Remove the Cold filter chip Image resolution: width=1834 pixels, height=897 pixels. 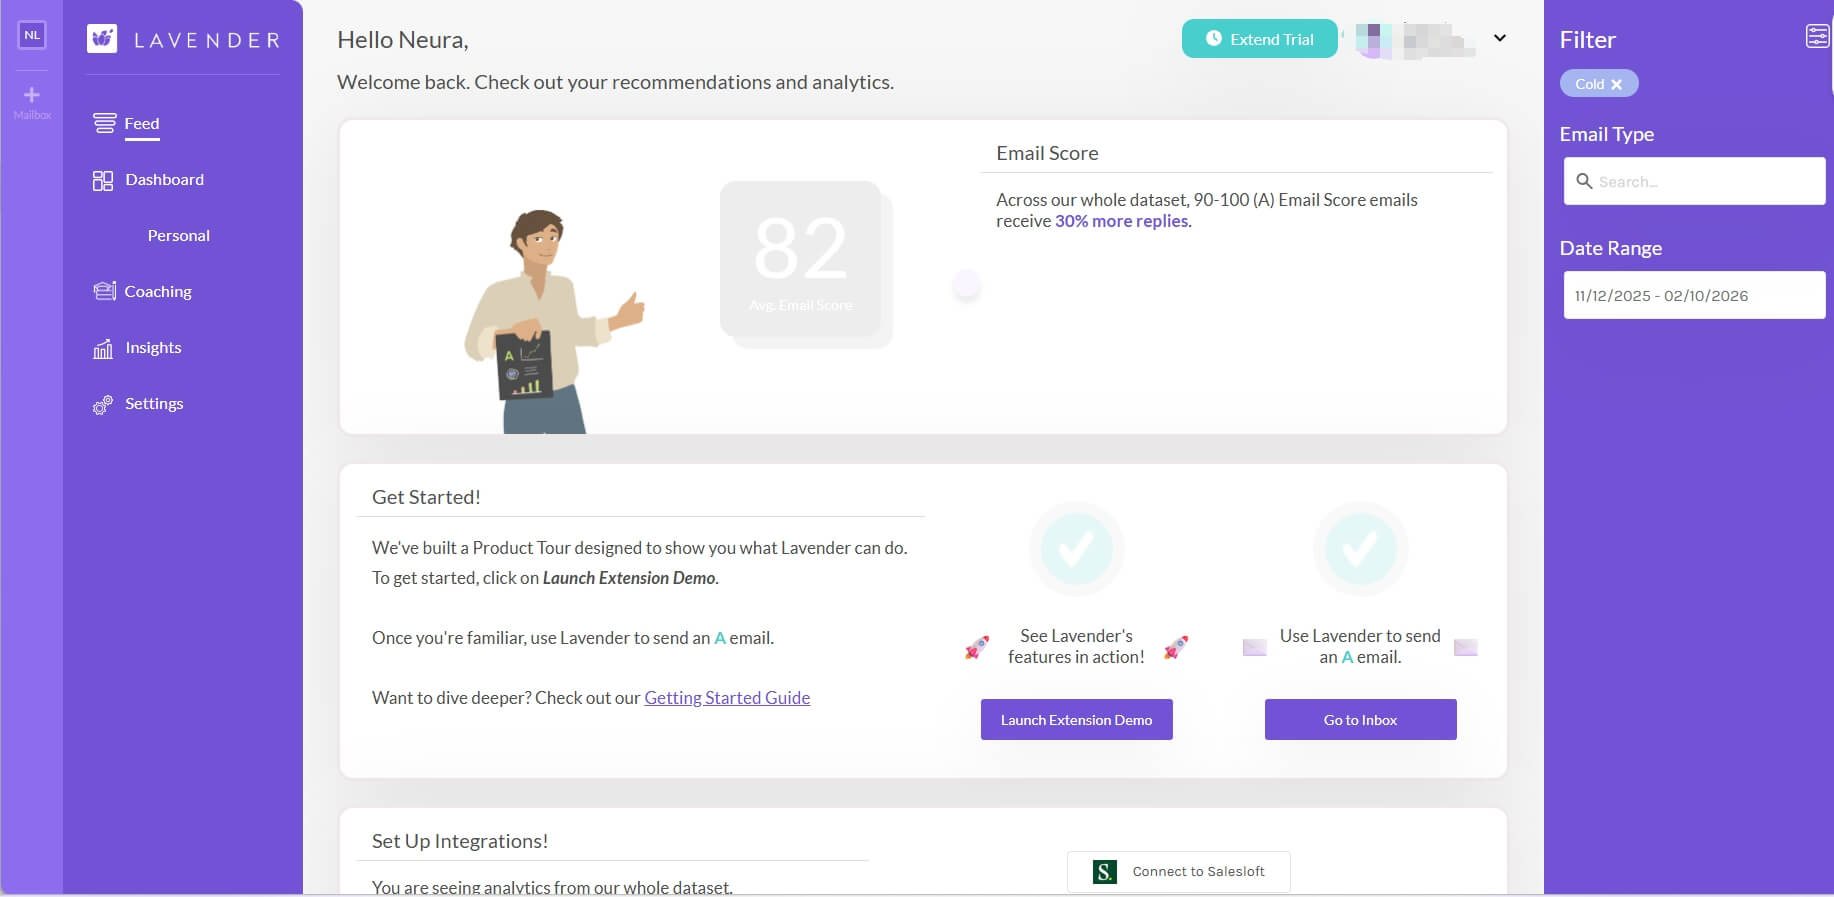click(1616, 84)
